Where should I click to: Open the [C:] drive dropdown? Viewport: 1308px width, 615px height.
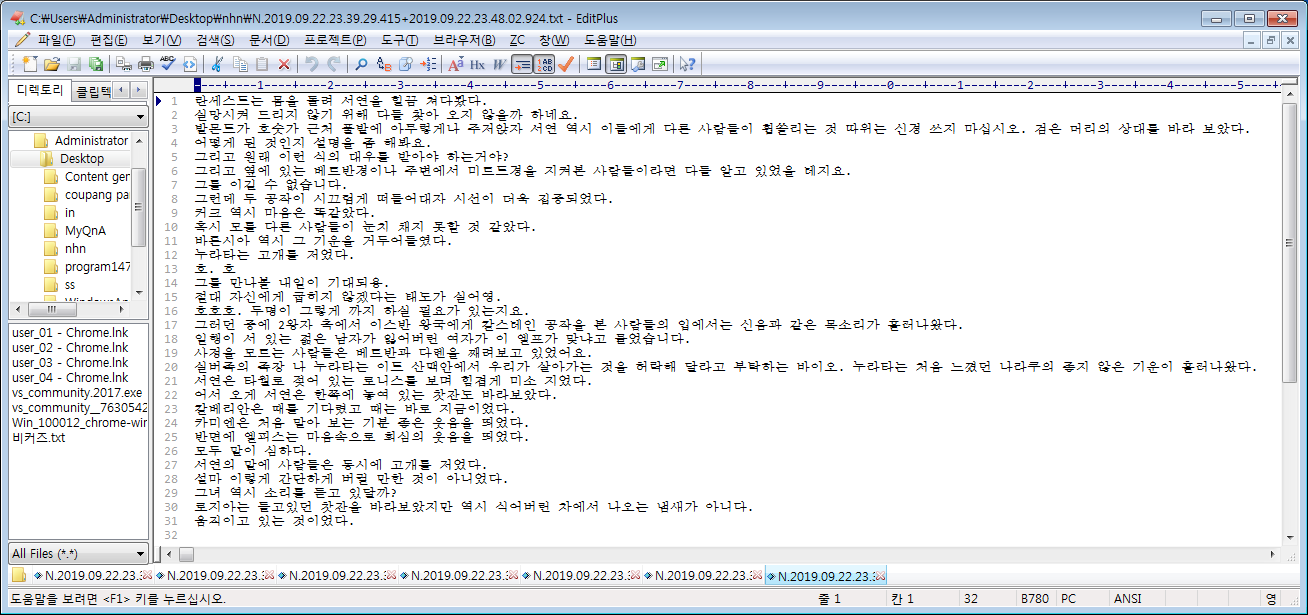tap(78, 117)
